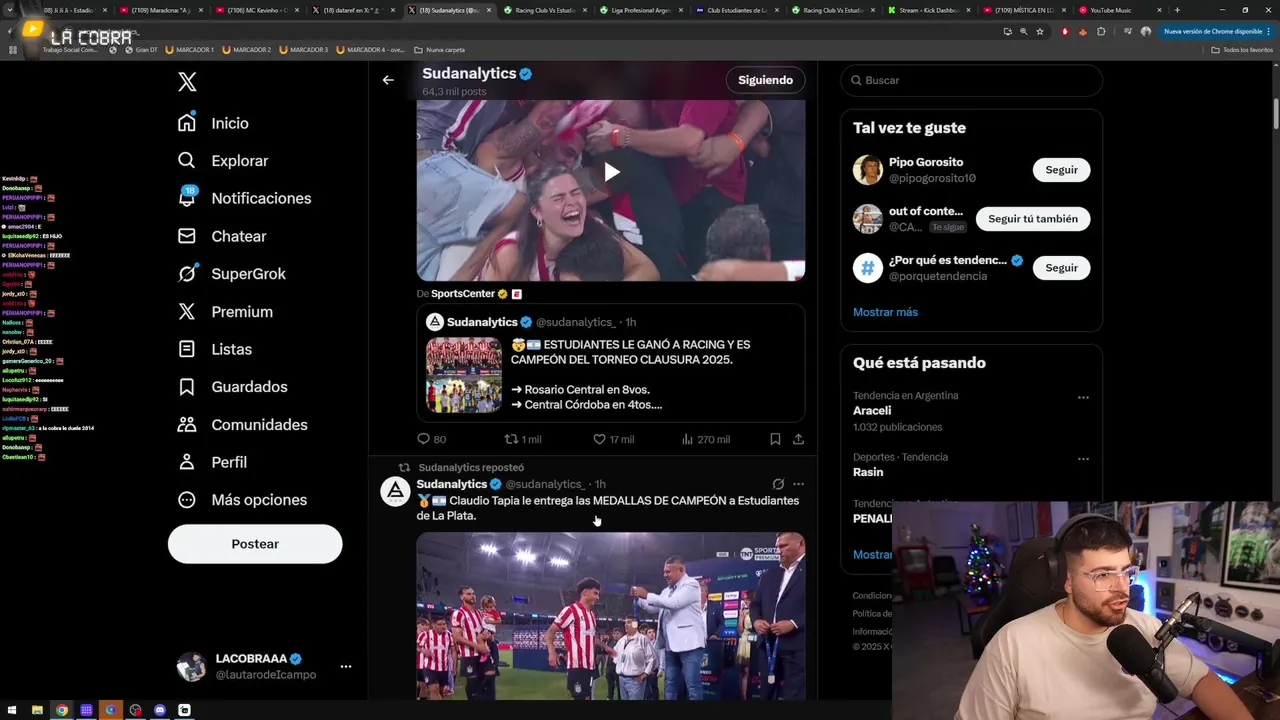Open Perfil in sidebar
This screenshot has height=720, width=1280.
[x=212, y=462]
